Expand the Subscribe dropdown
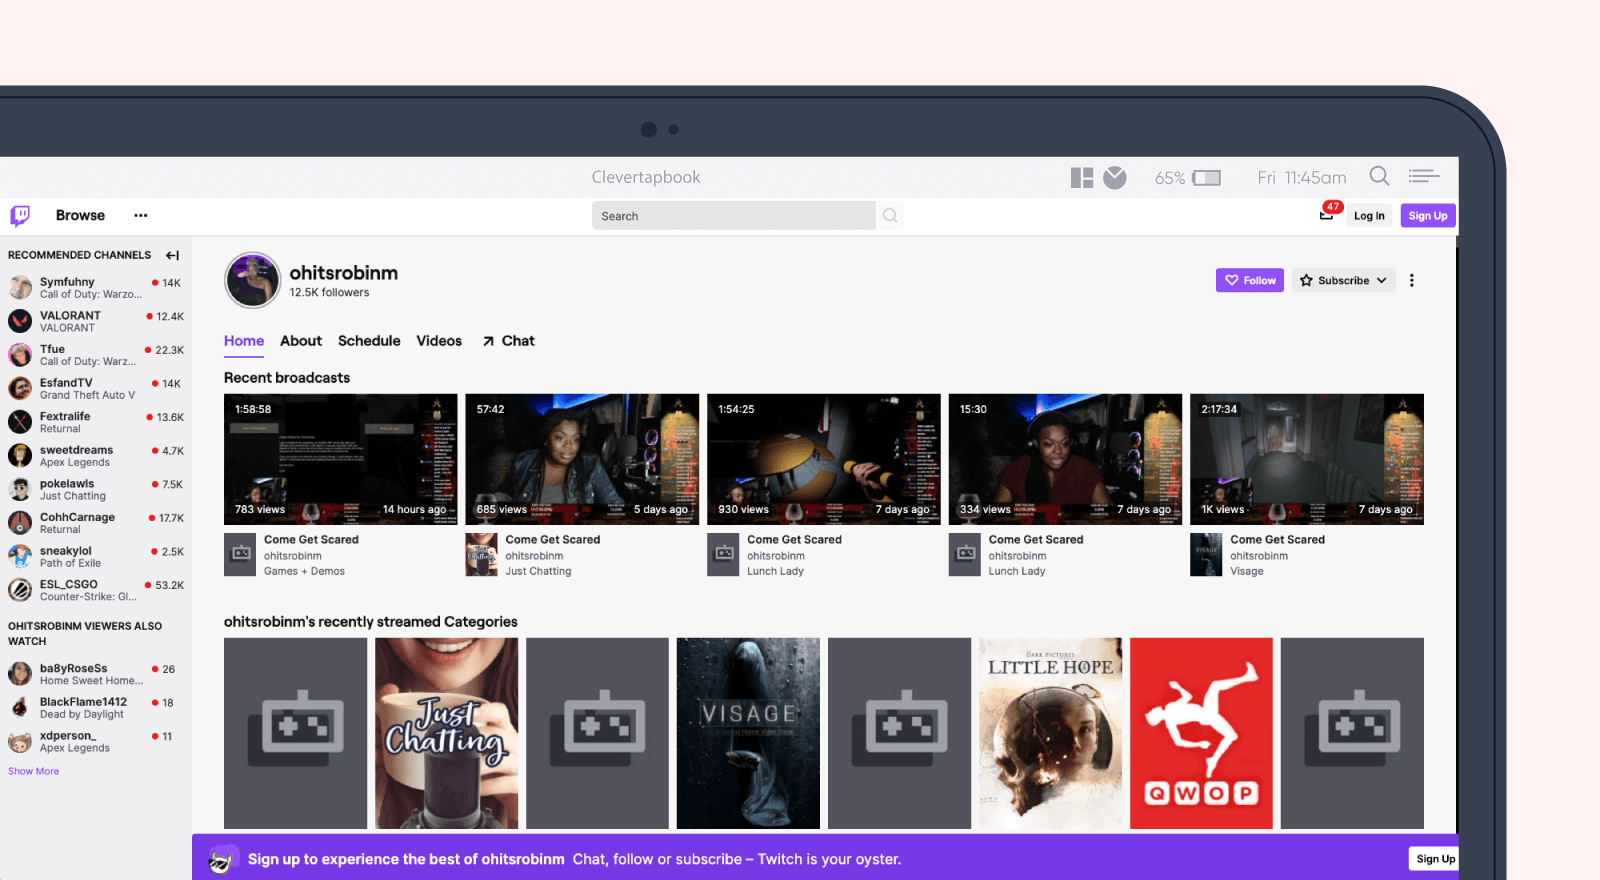Screen dimensions: 1600x880 click(1344, 281)
